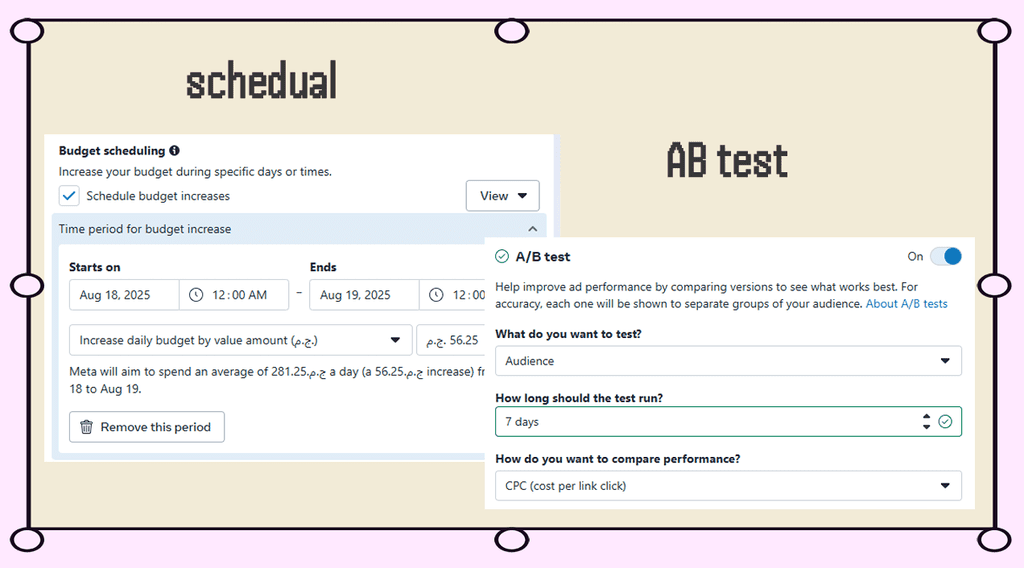Open the Audience test variable dropdown
The image size is (1024, 568).
(x=728, y=361)
